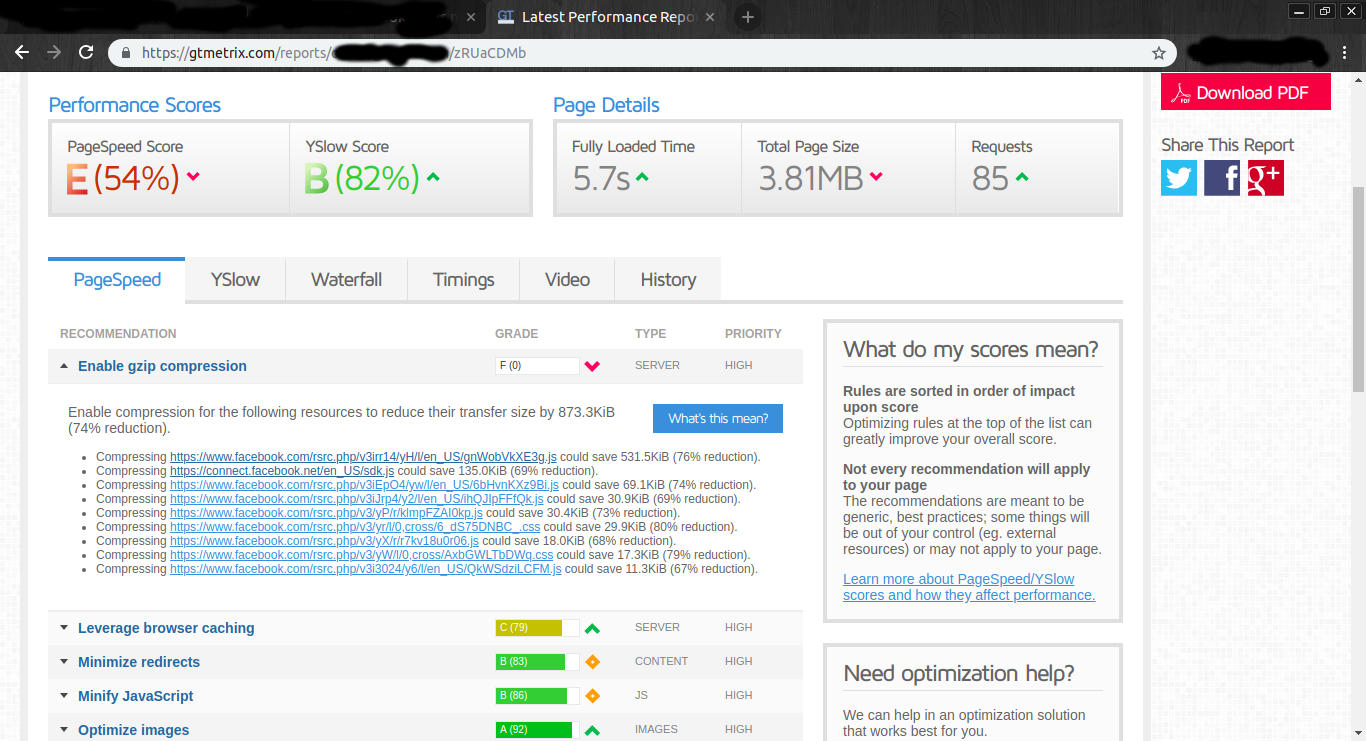The height and width of the screenshot is (741, 1366).
Task: Click the Need optimization help? heading
Action: [x=959, y=673]
